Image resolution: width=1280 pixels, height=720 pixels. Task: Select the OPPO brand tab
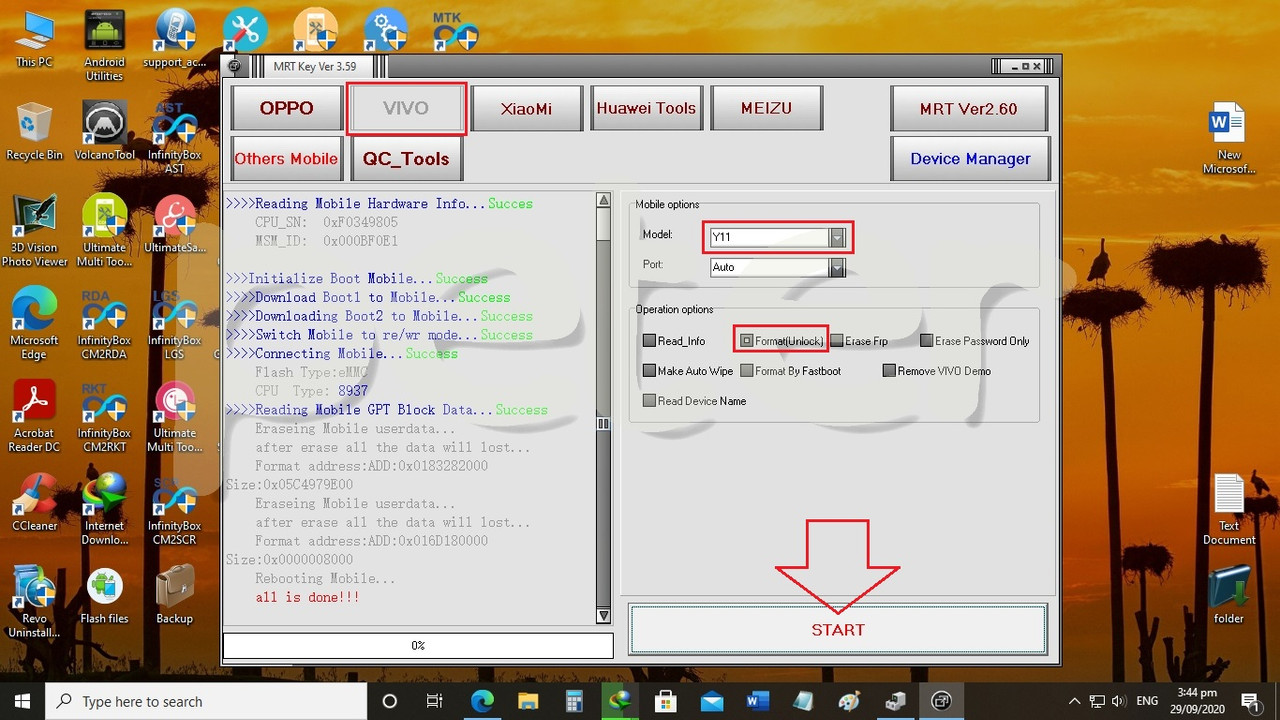[x=287, y=108]
